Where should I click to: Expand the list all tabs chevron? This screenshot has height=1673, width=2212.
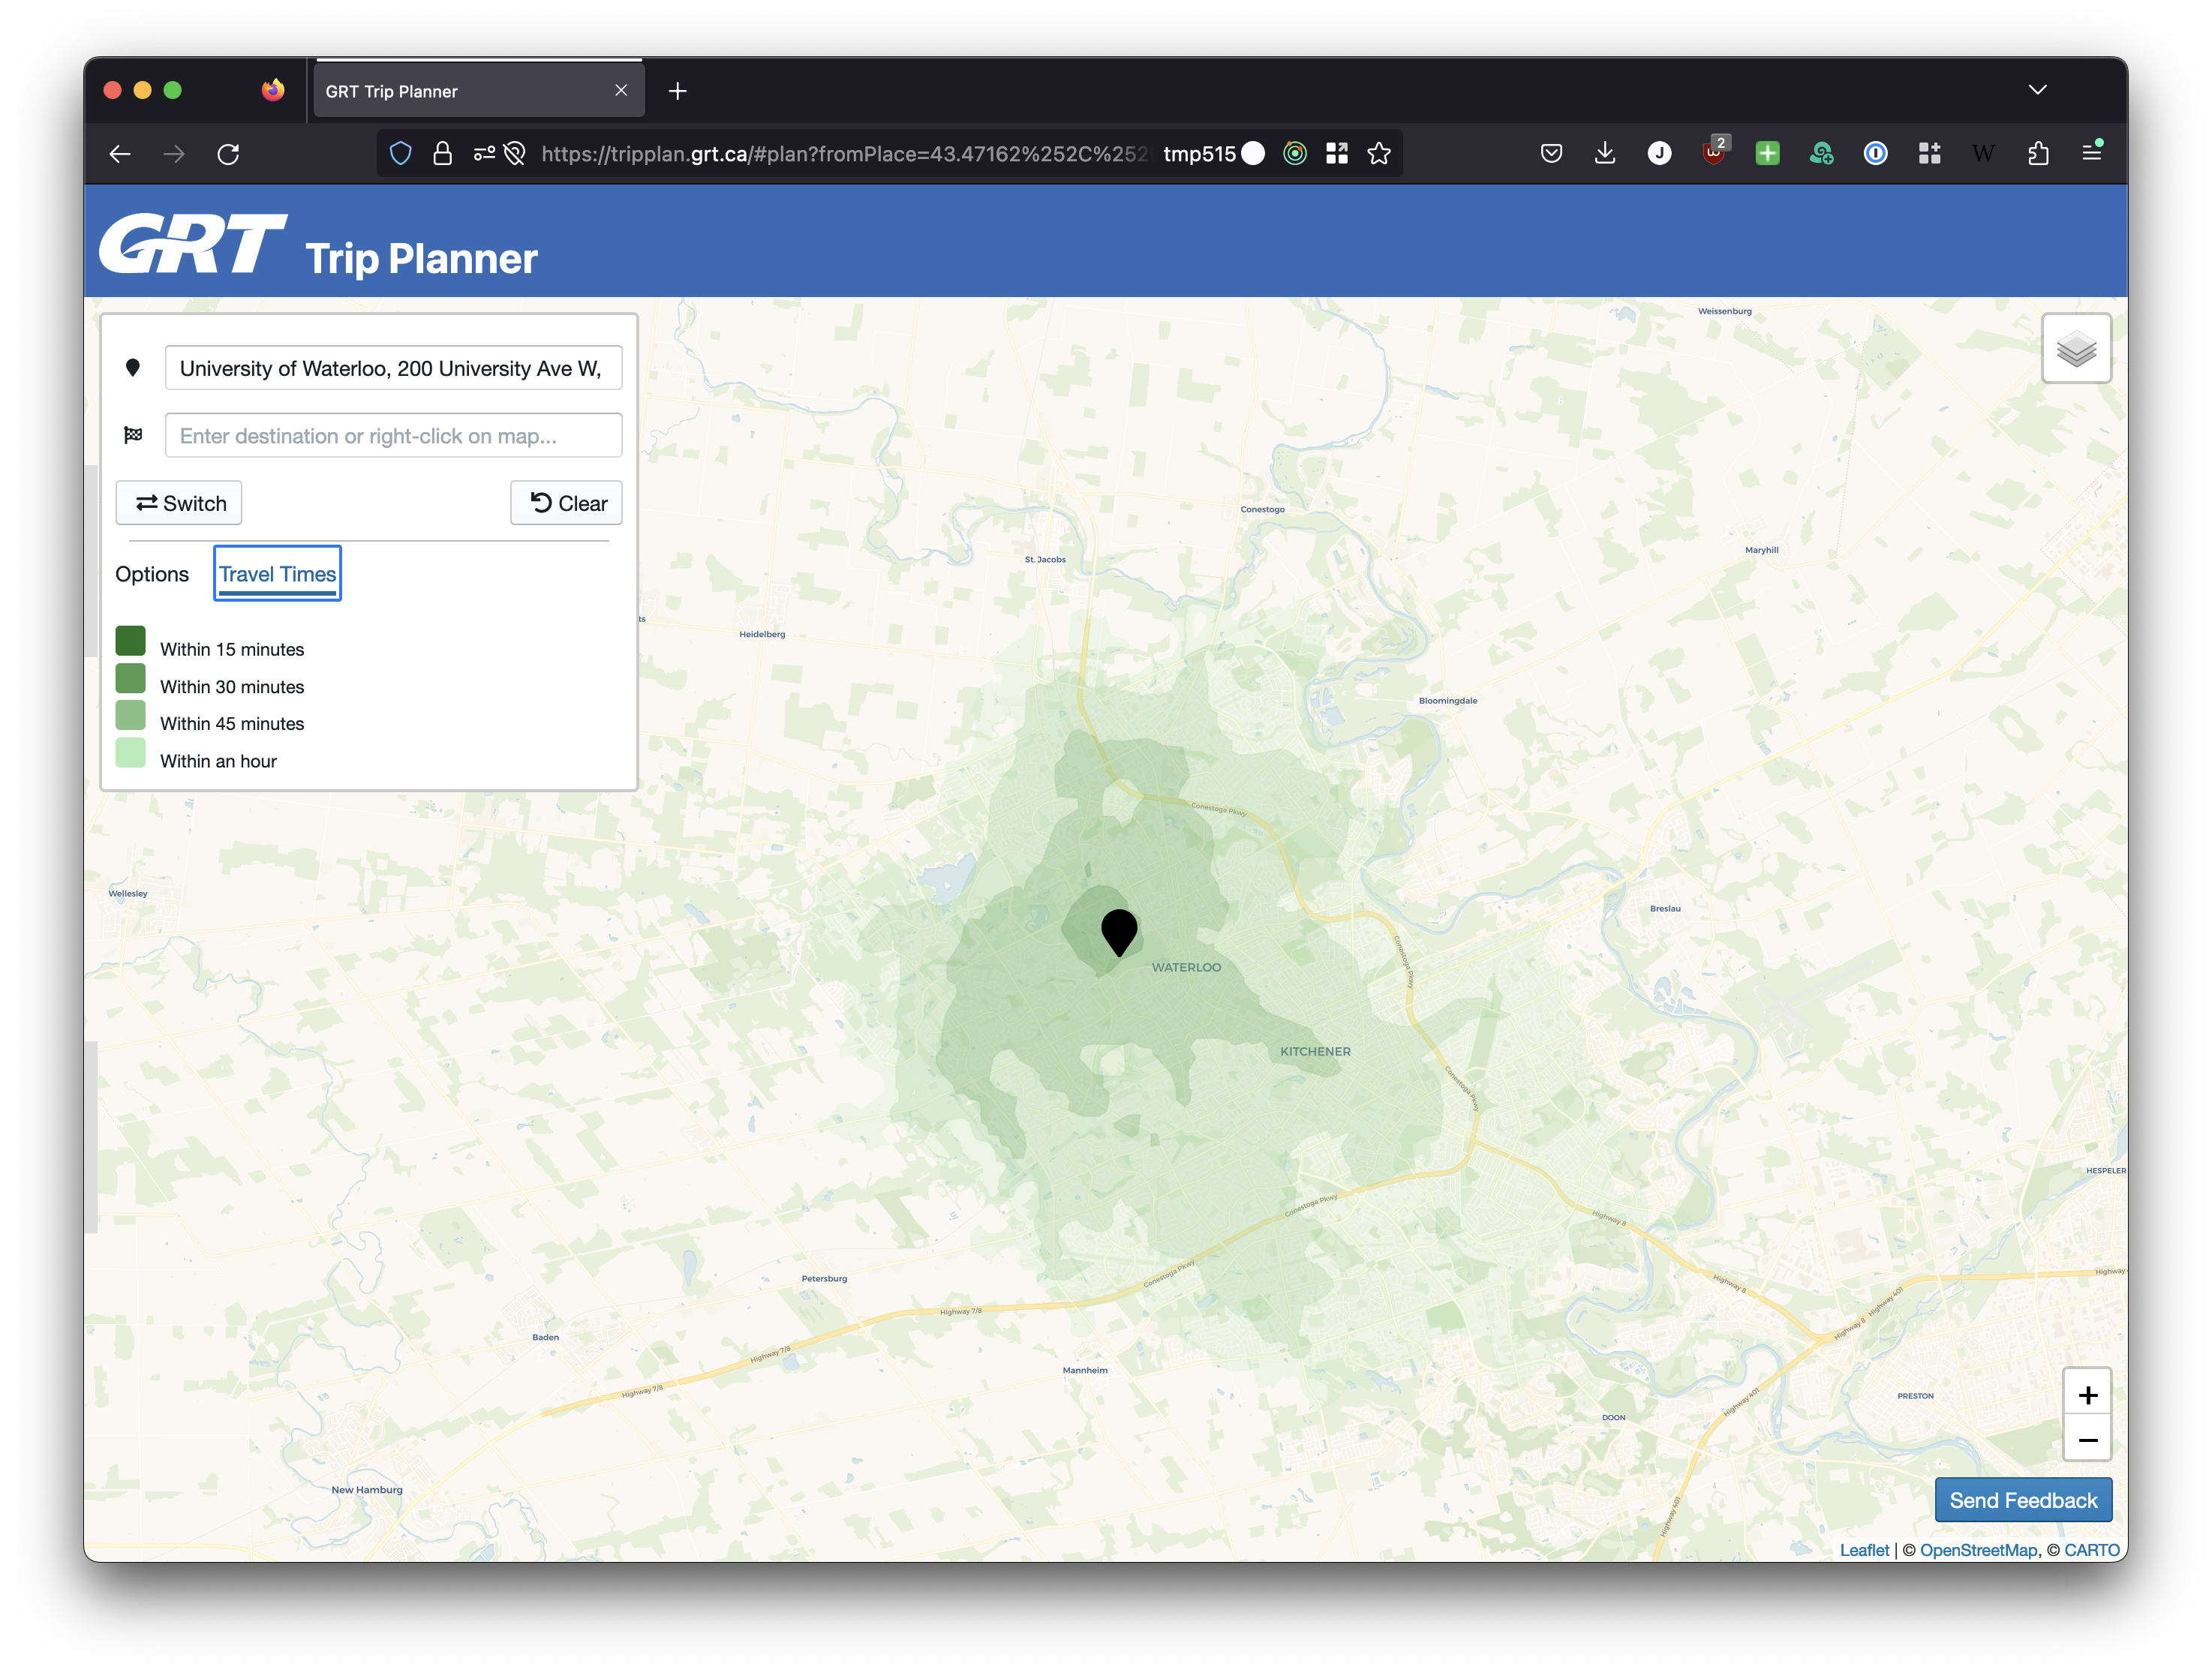(x=2037, y=90)
